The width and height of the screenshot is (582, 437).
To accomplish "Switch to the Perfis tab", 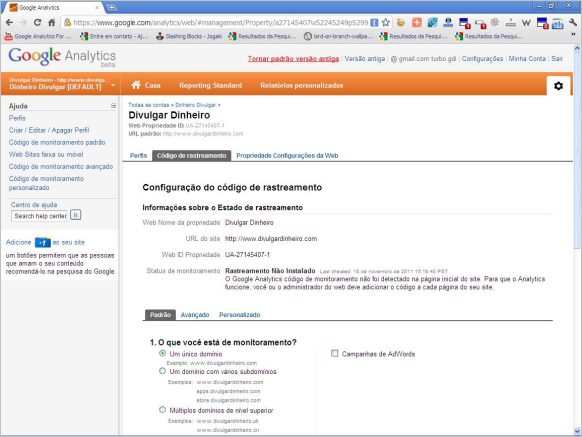I will (138, 156).
